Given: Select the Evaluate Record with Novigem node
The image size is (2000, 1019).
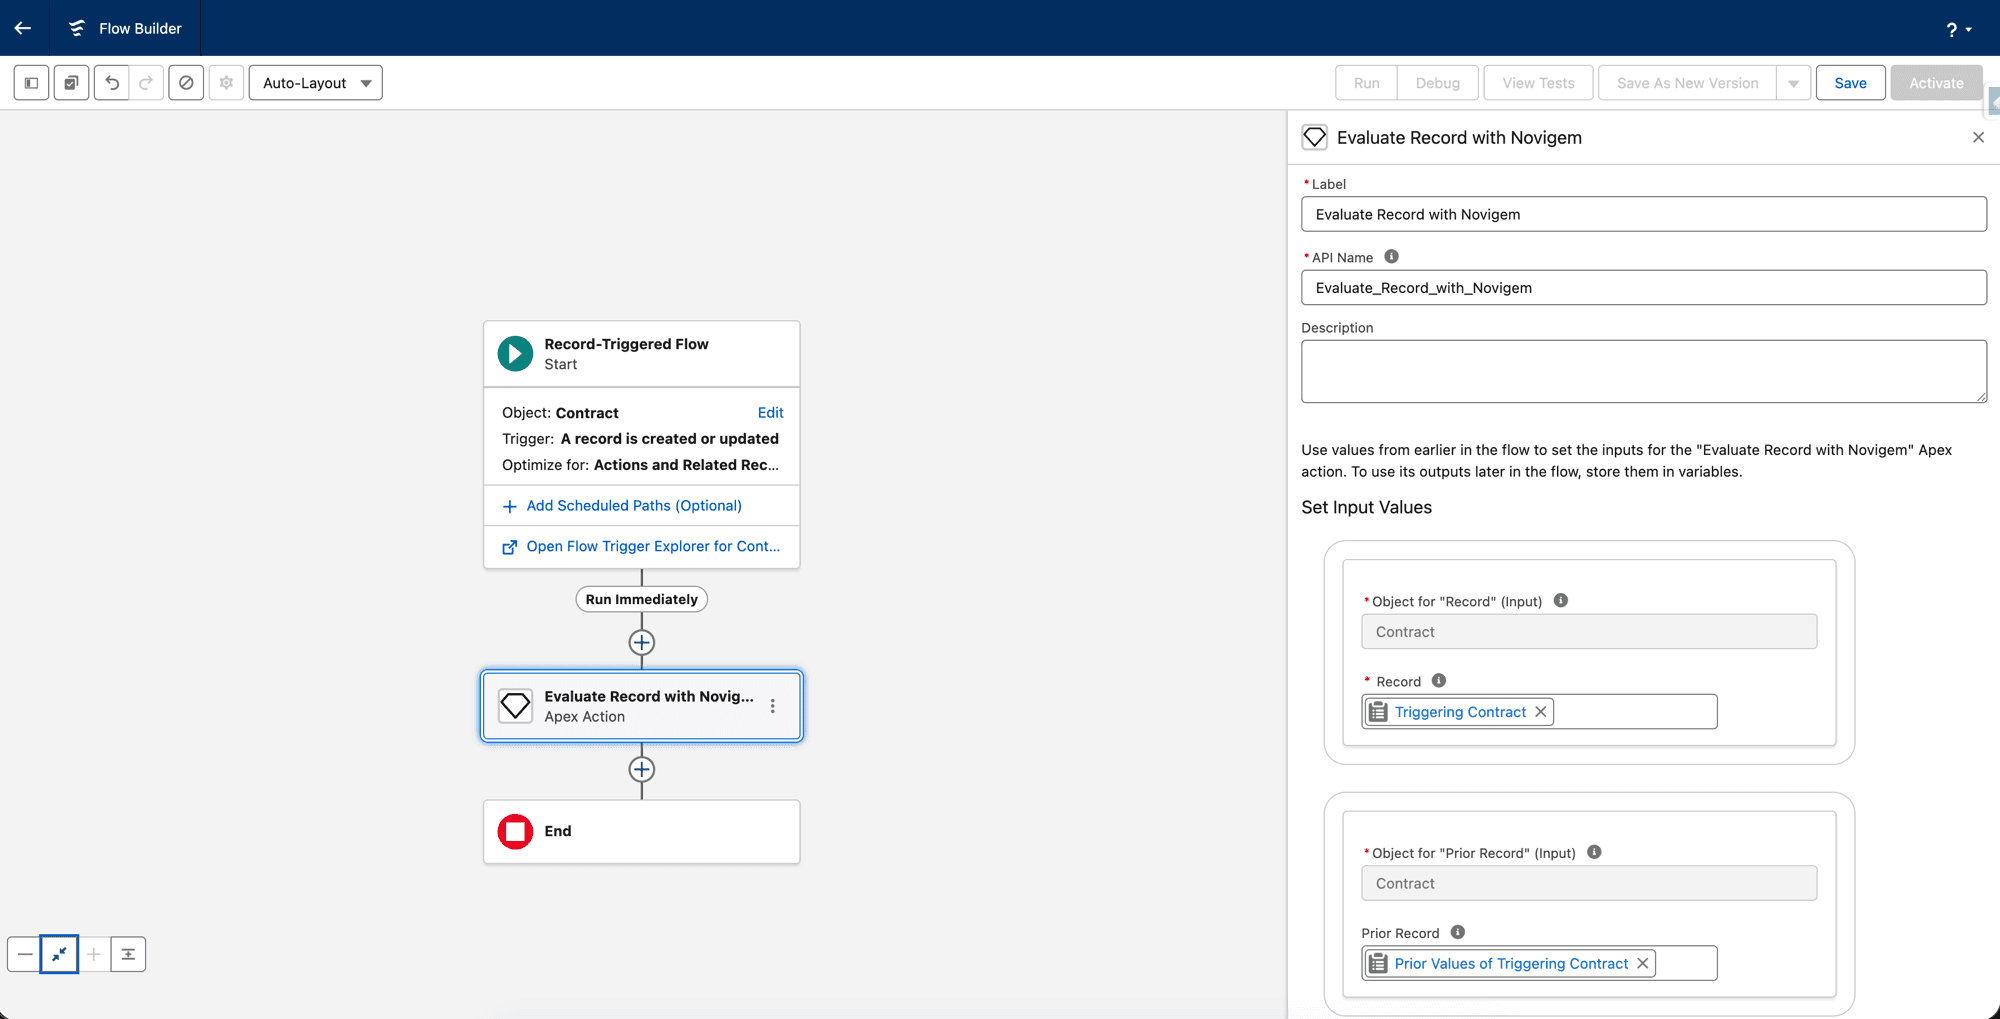Looking at the screenshot, I should point(642,706).
